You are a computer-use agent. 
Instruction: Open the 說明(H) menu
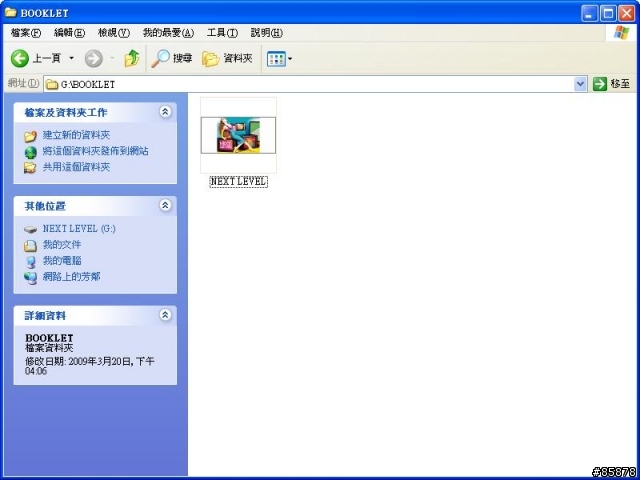coord(267,33)
